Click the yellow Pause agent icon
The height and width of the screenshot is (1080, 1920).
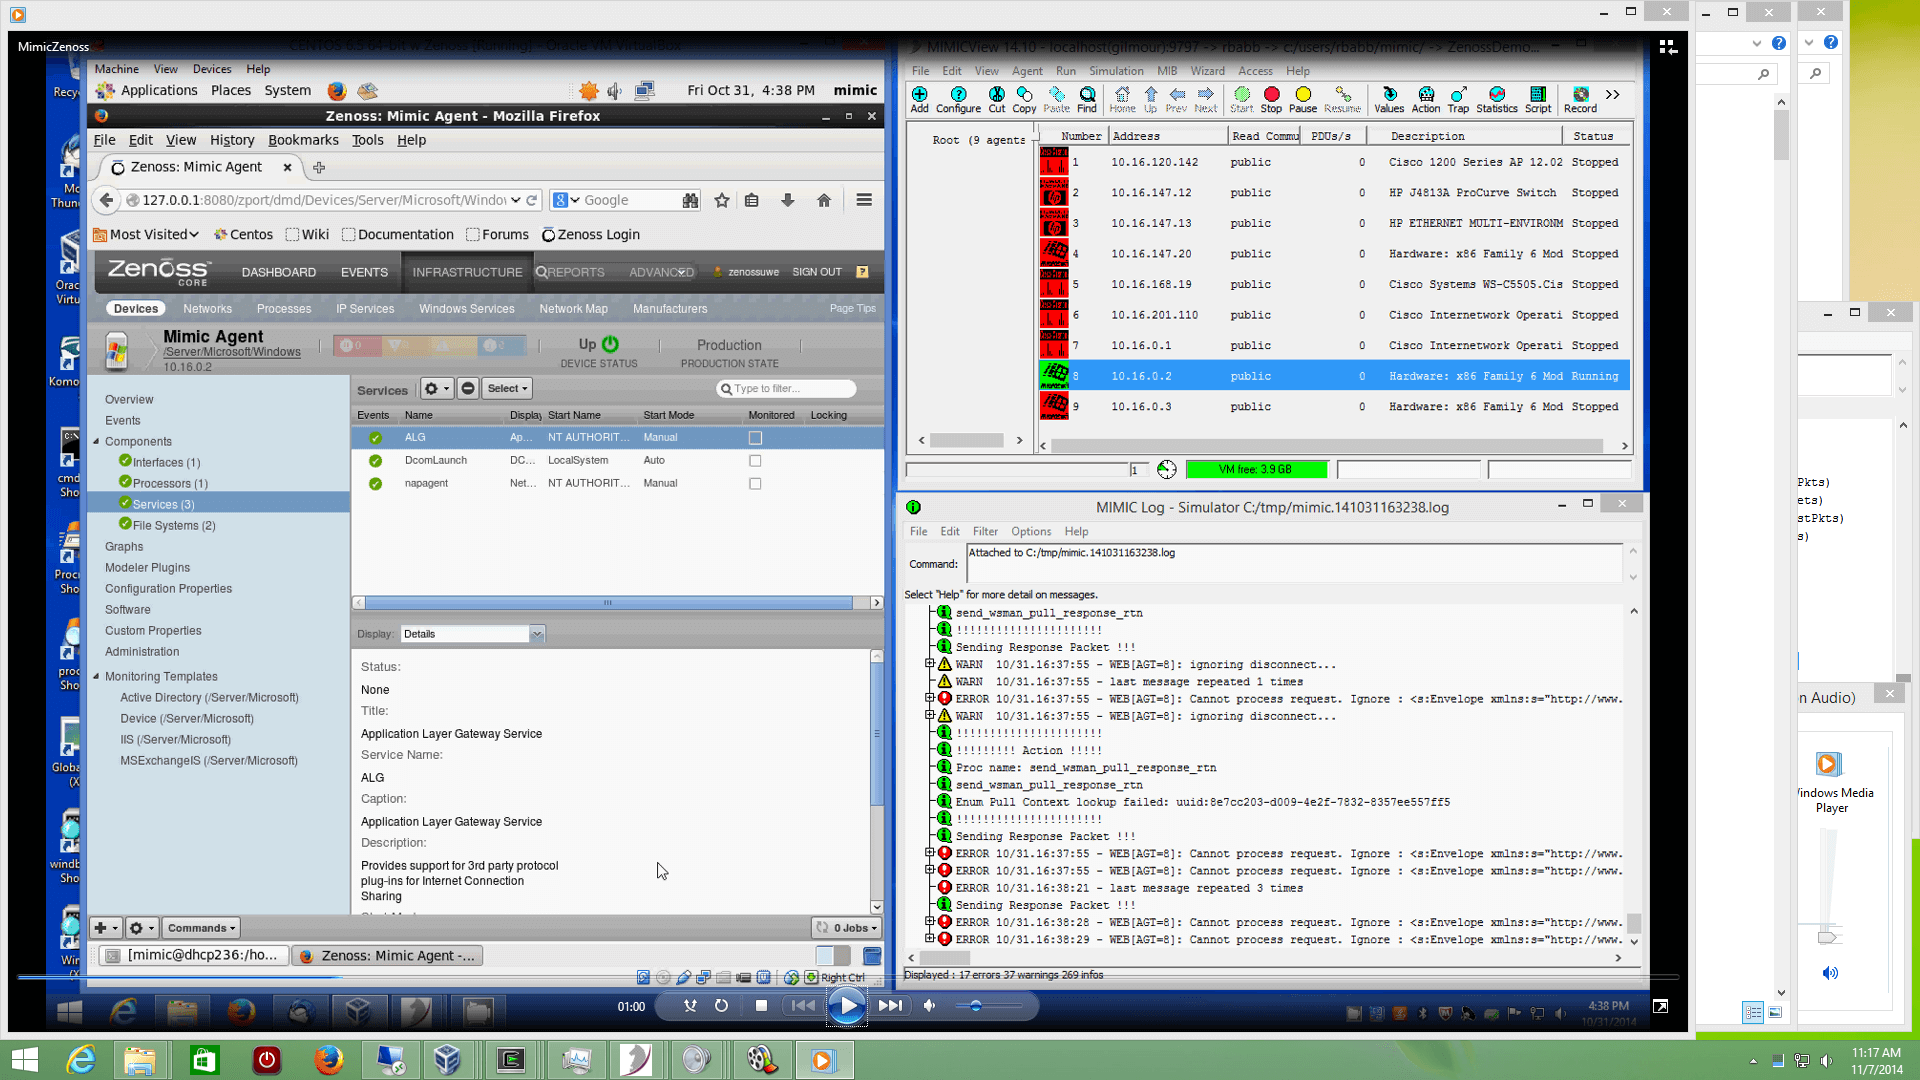pyautogui.click(x=1303, y=99)
